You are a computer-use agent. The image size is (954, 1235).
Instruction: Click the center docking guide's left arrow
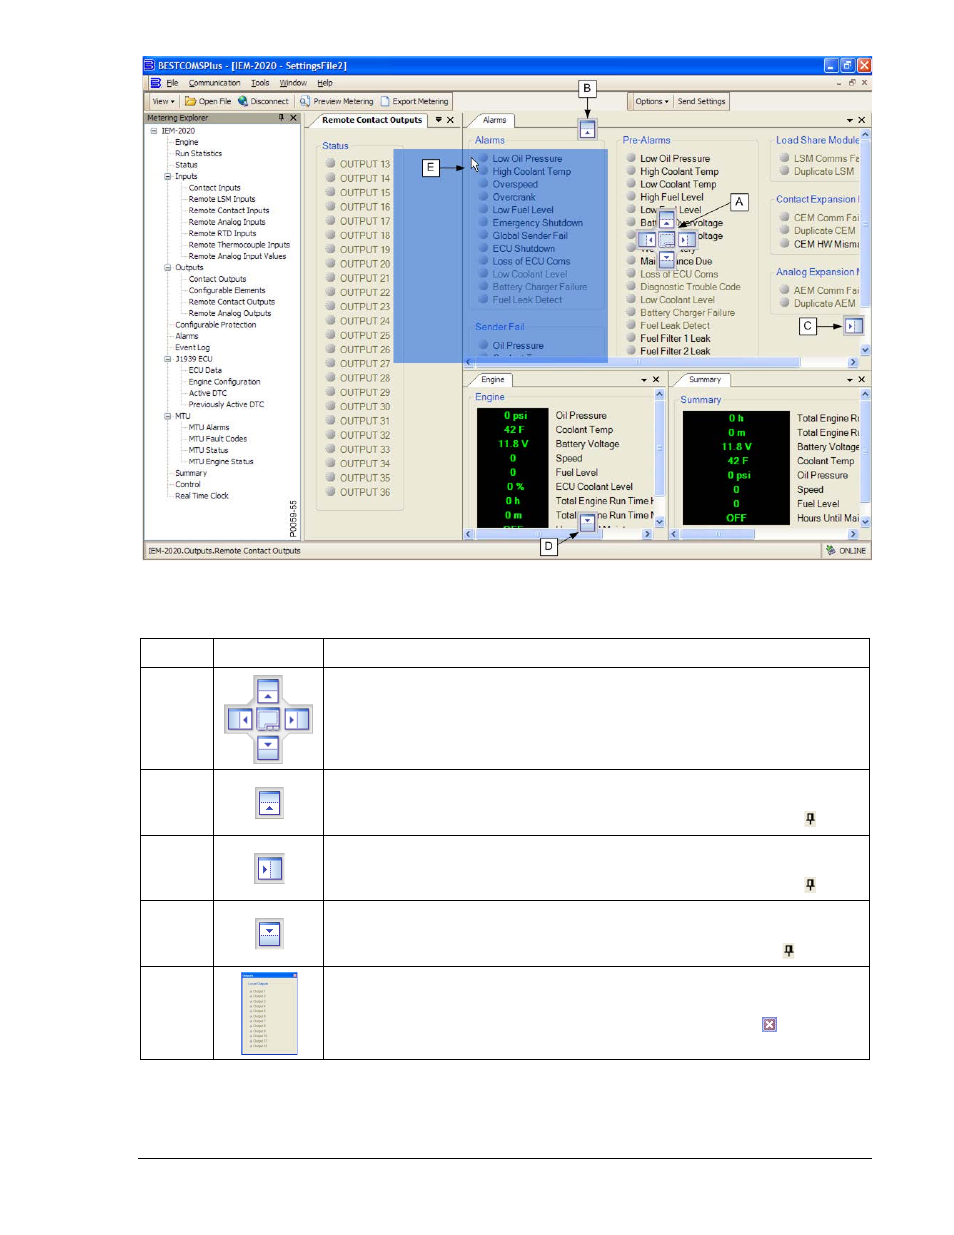click(x=647, y=240)
